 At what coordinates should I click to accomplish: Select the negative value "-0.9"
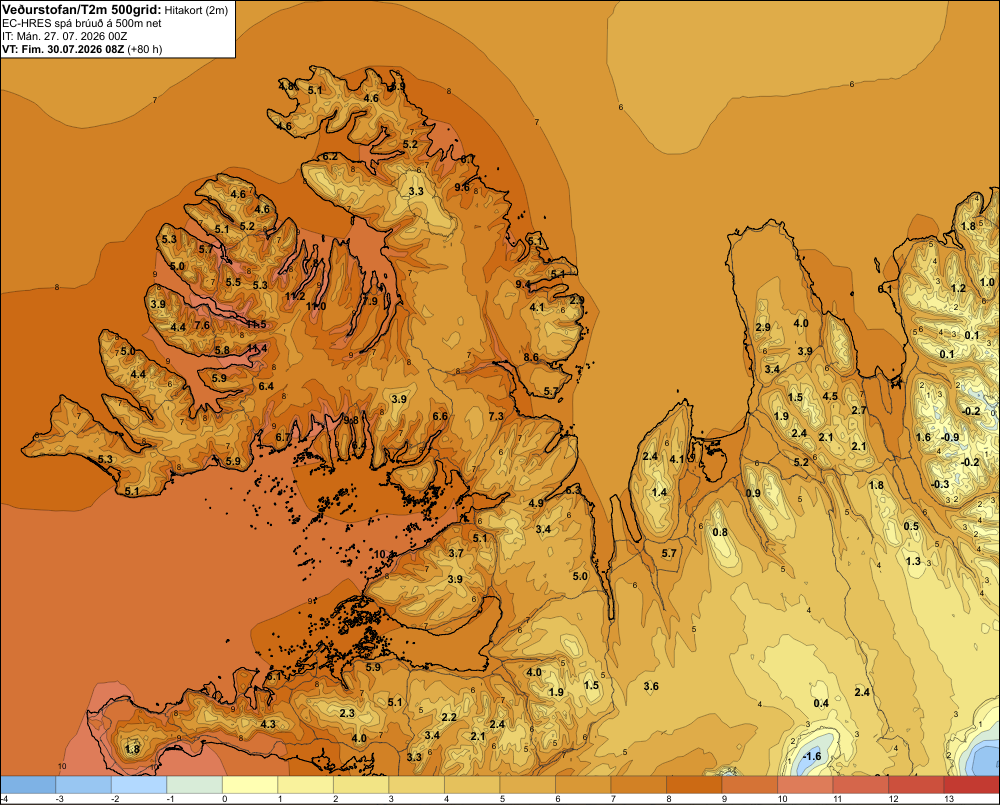coord(950,437)
